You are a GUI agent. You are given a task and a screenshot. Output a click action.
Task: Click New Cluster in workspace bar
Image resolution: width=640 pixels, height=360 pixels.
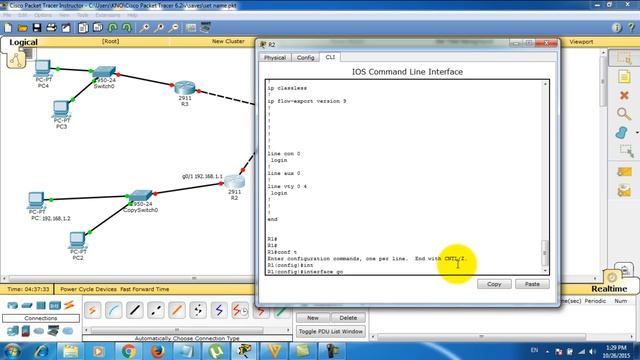(228, 41)
